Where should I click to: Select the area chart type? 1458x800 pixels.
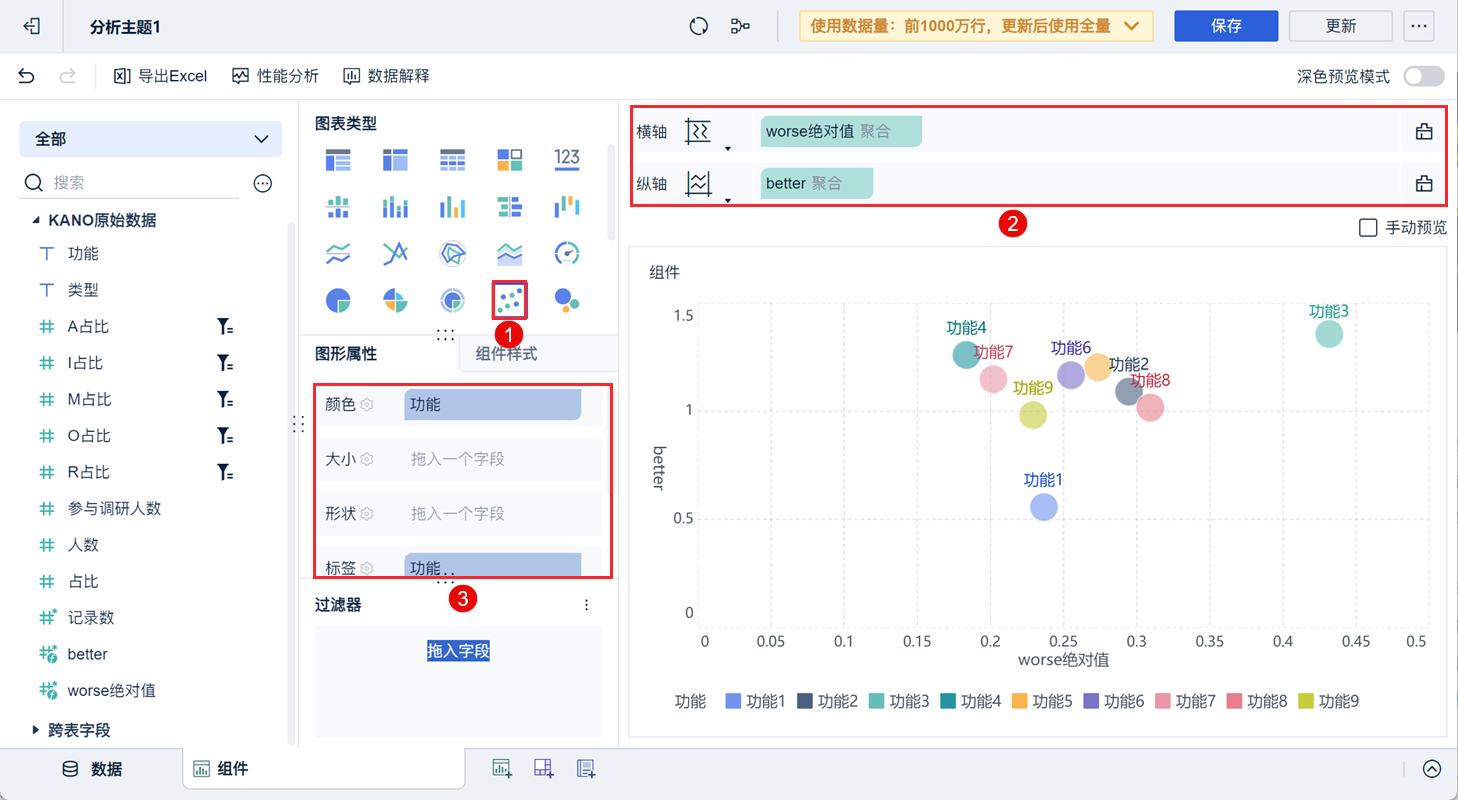510,254
